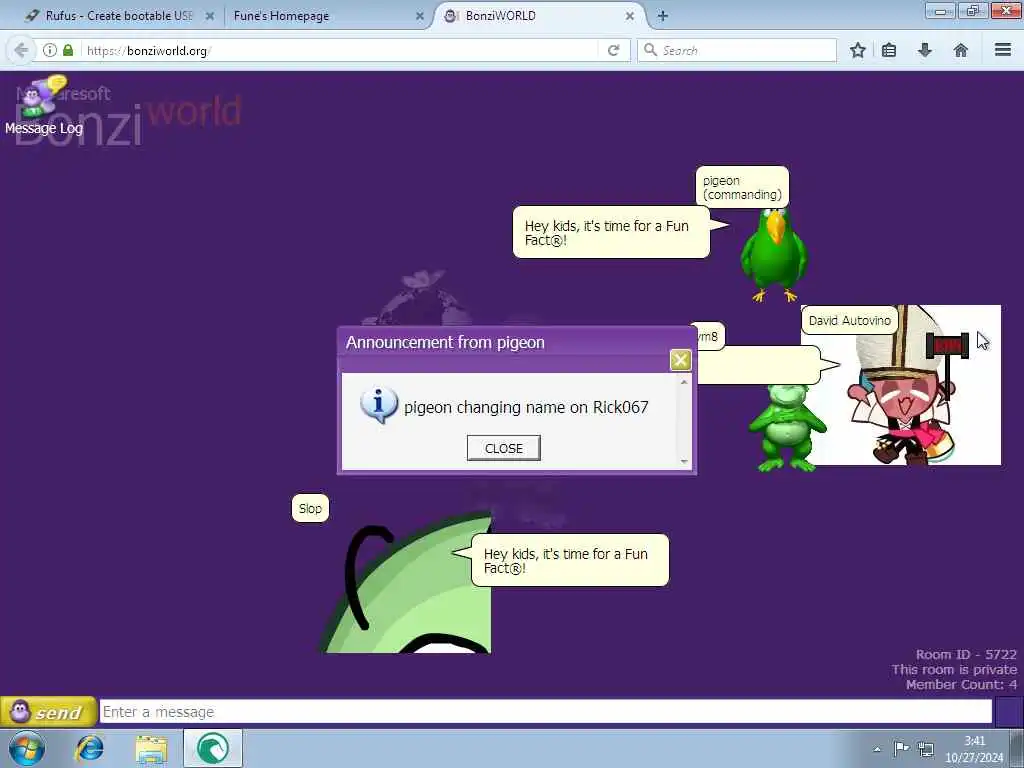Bookmark this page with star icon
The height and width of the screenshot is (768, 1024).
coord(857,50)
